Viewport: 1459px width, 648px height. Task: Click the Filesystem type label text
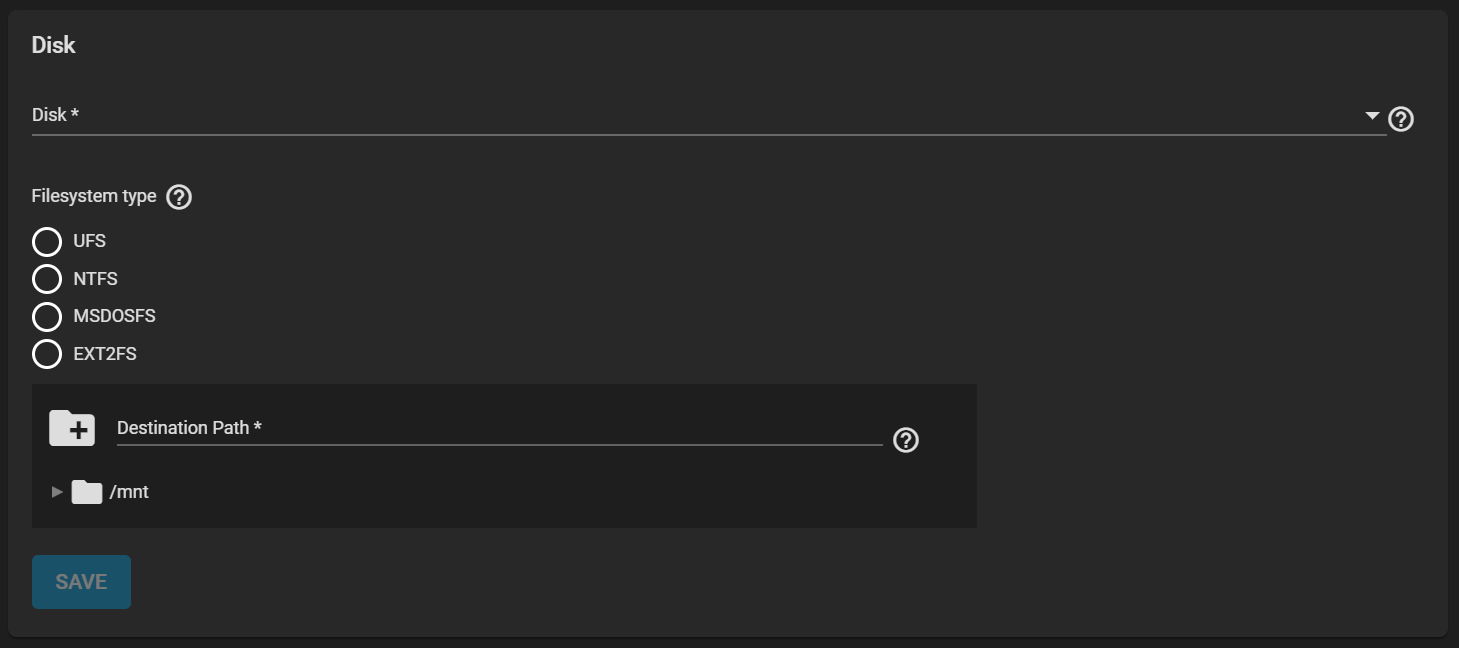coord(94,196)
